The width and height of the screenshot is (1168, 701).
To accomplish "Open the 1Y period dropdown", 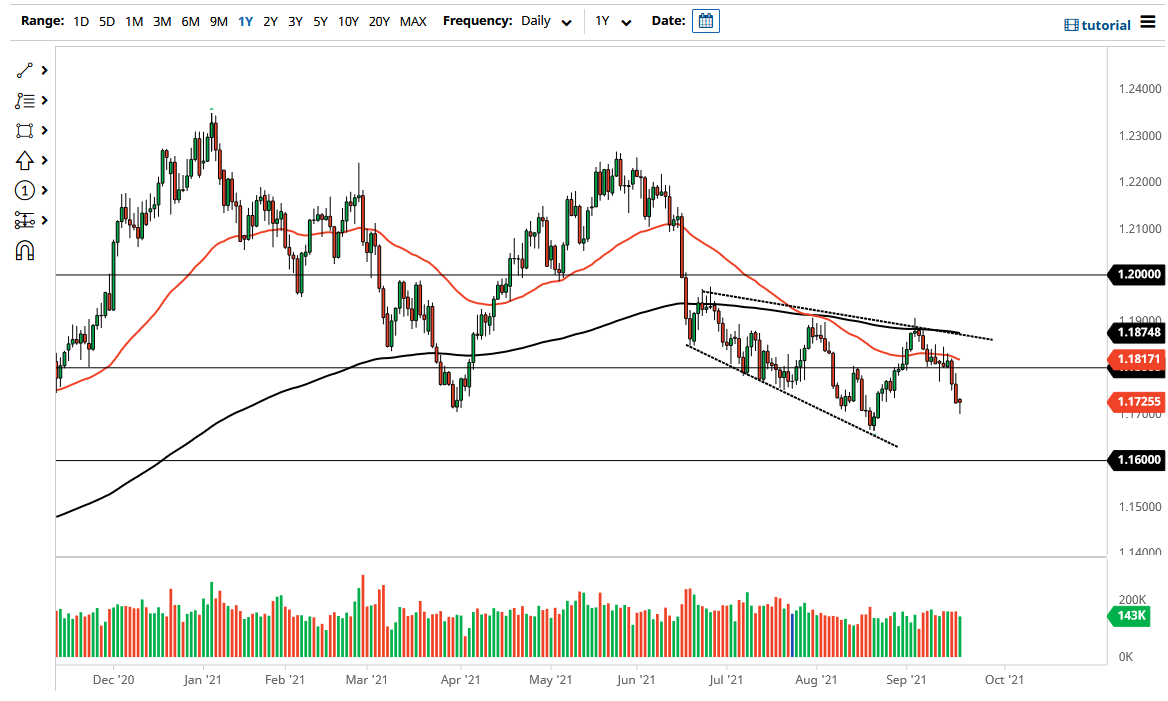I will [613, 21].
